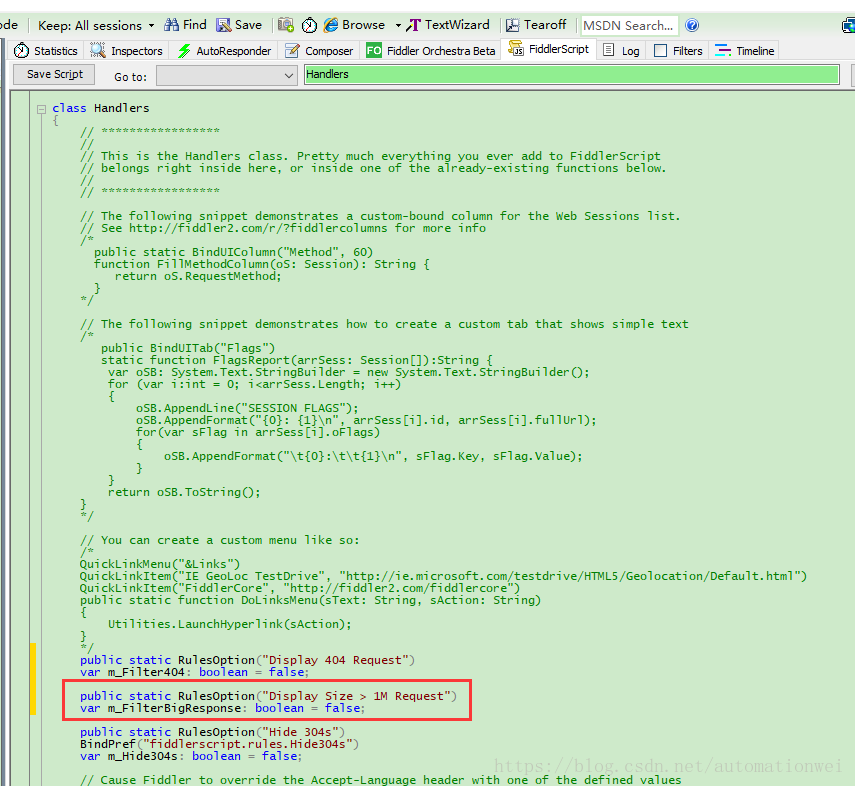
Task: Collapse the class Handlers code block
Action: pyautogui.click(x=41, y=109)
